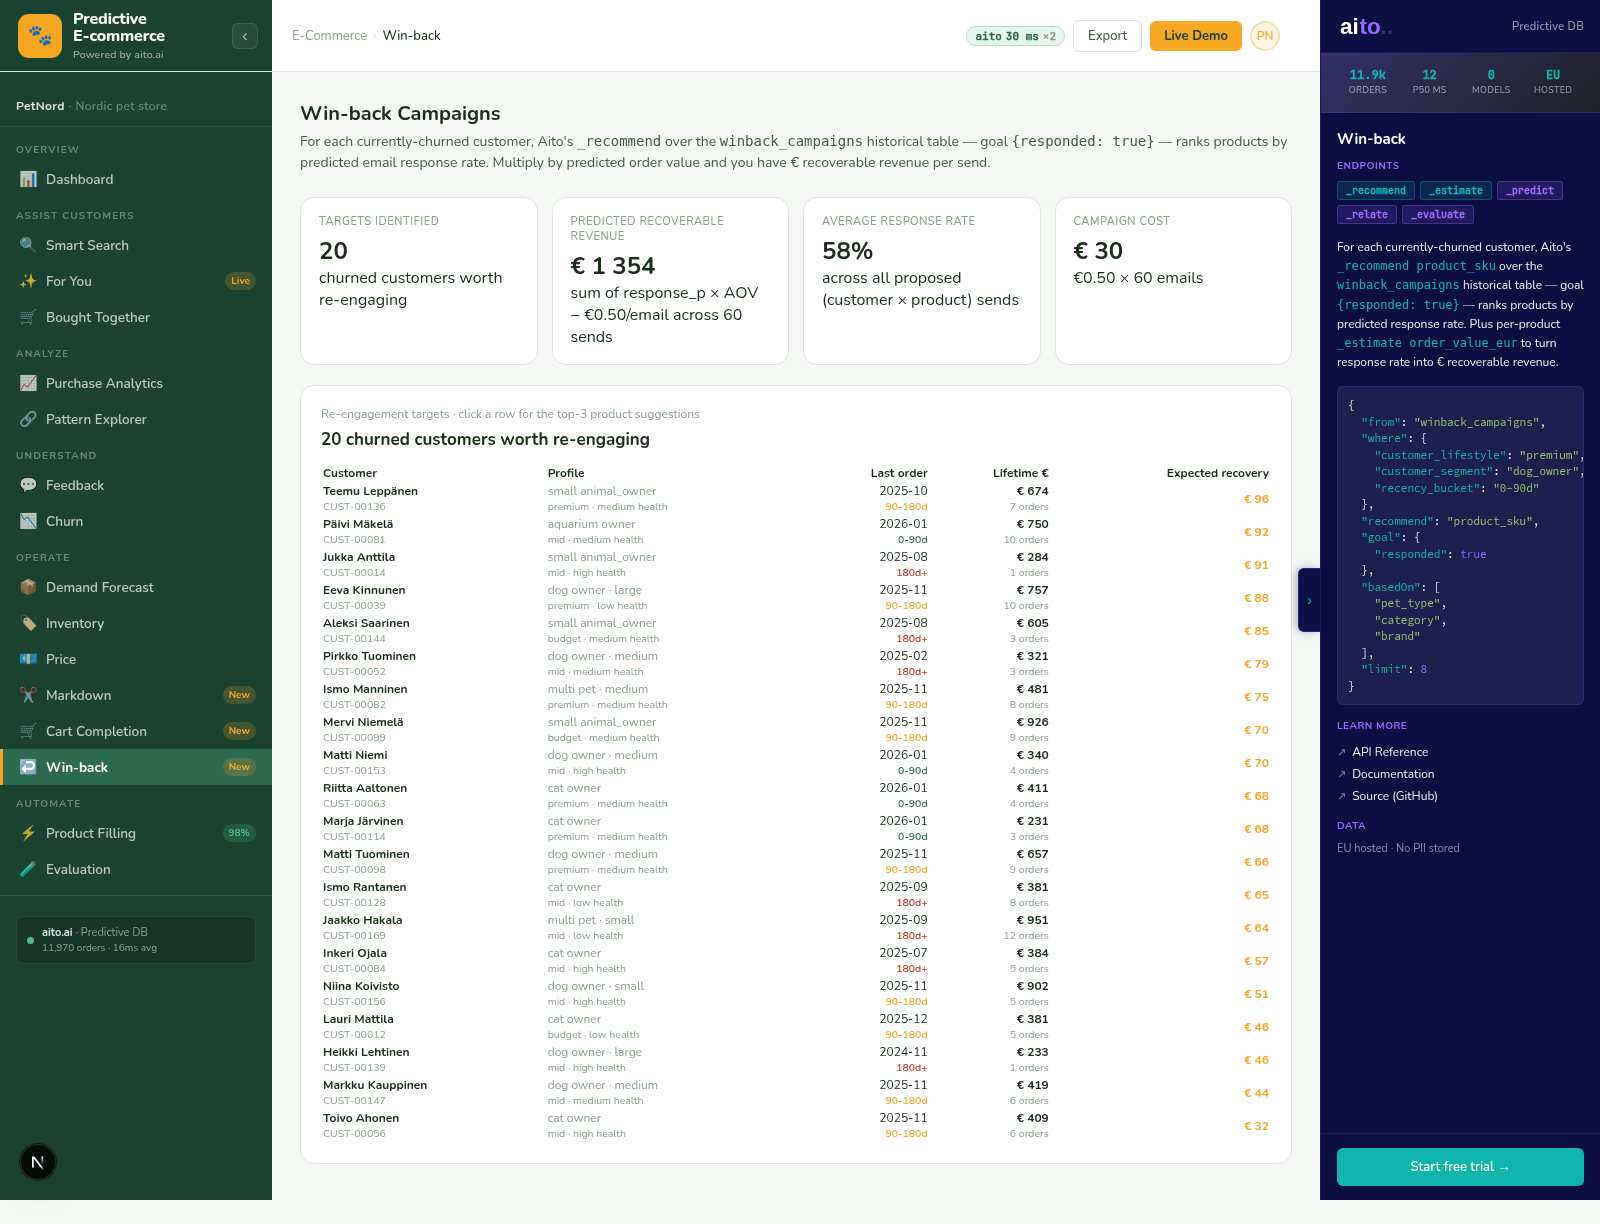Click the aito.ai Predictive DB status card

[x=136, y=940]
